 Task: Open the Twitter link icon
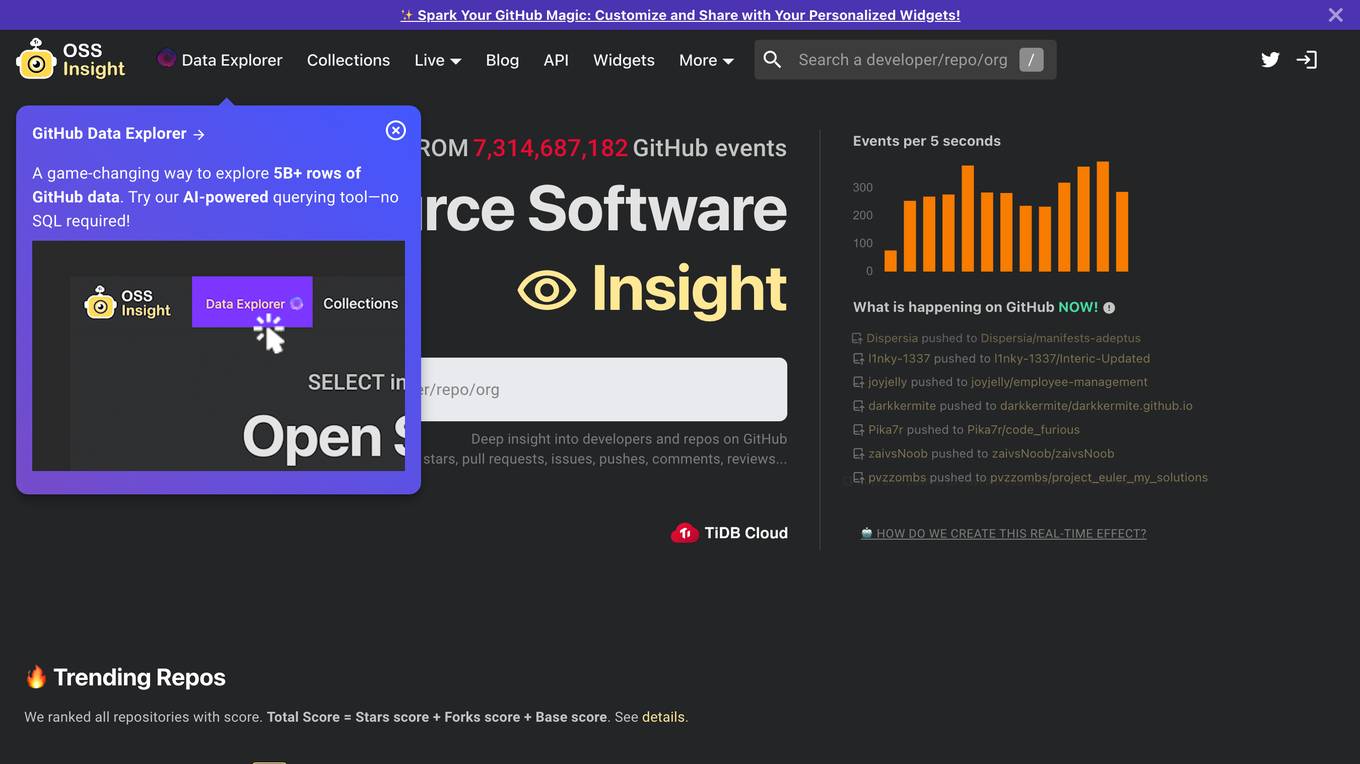pos(1270,60)
